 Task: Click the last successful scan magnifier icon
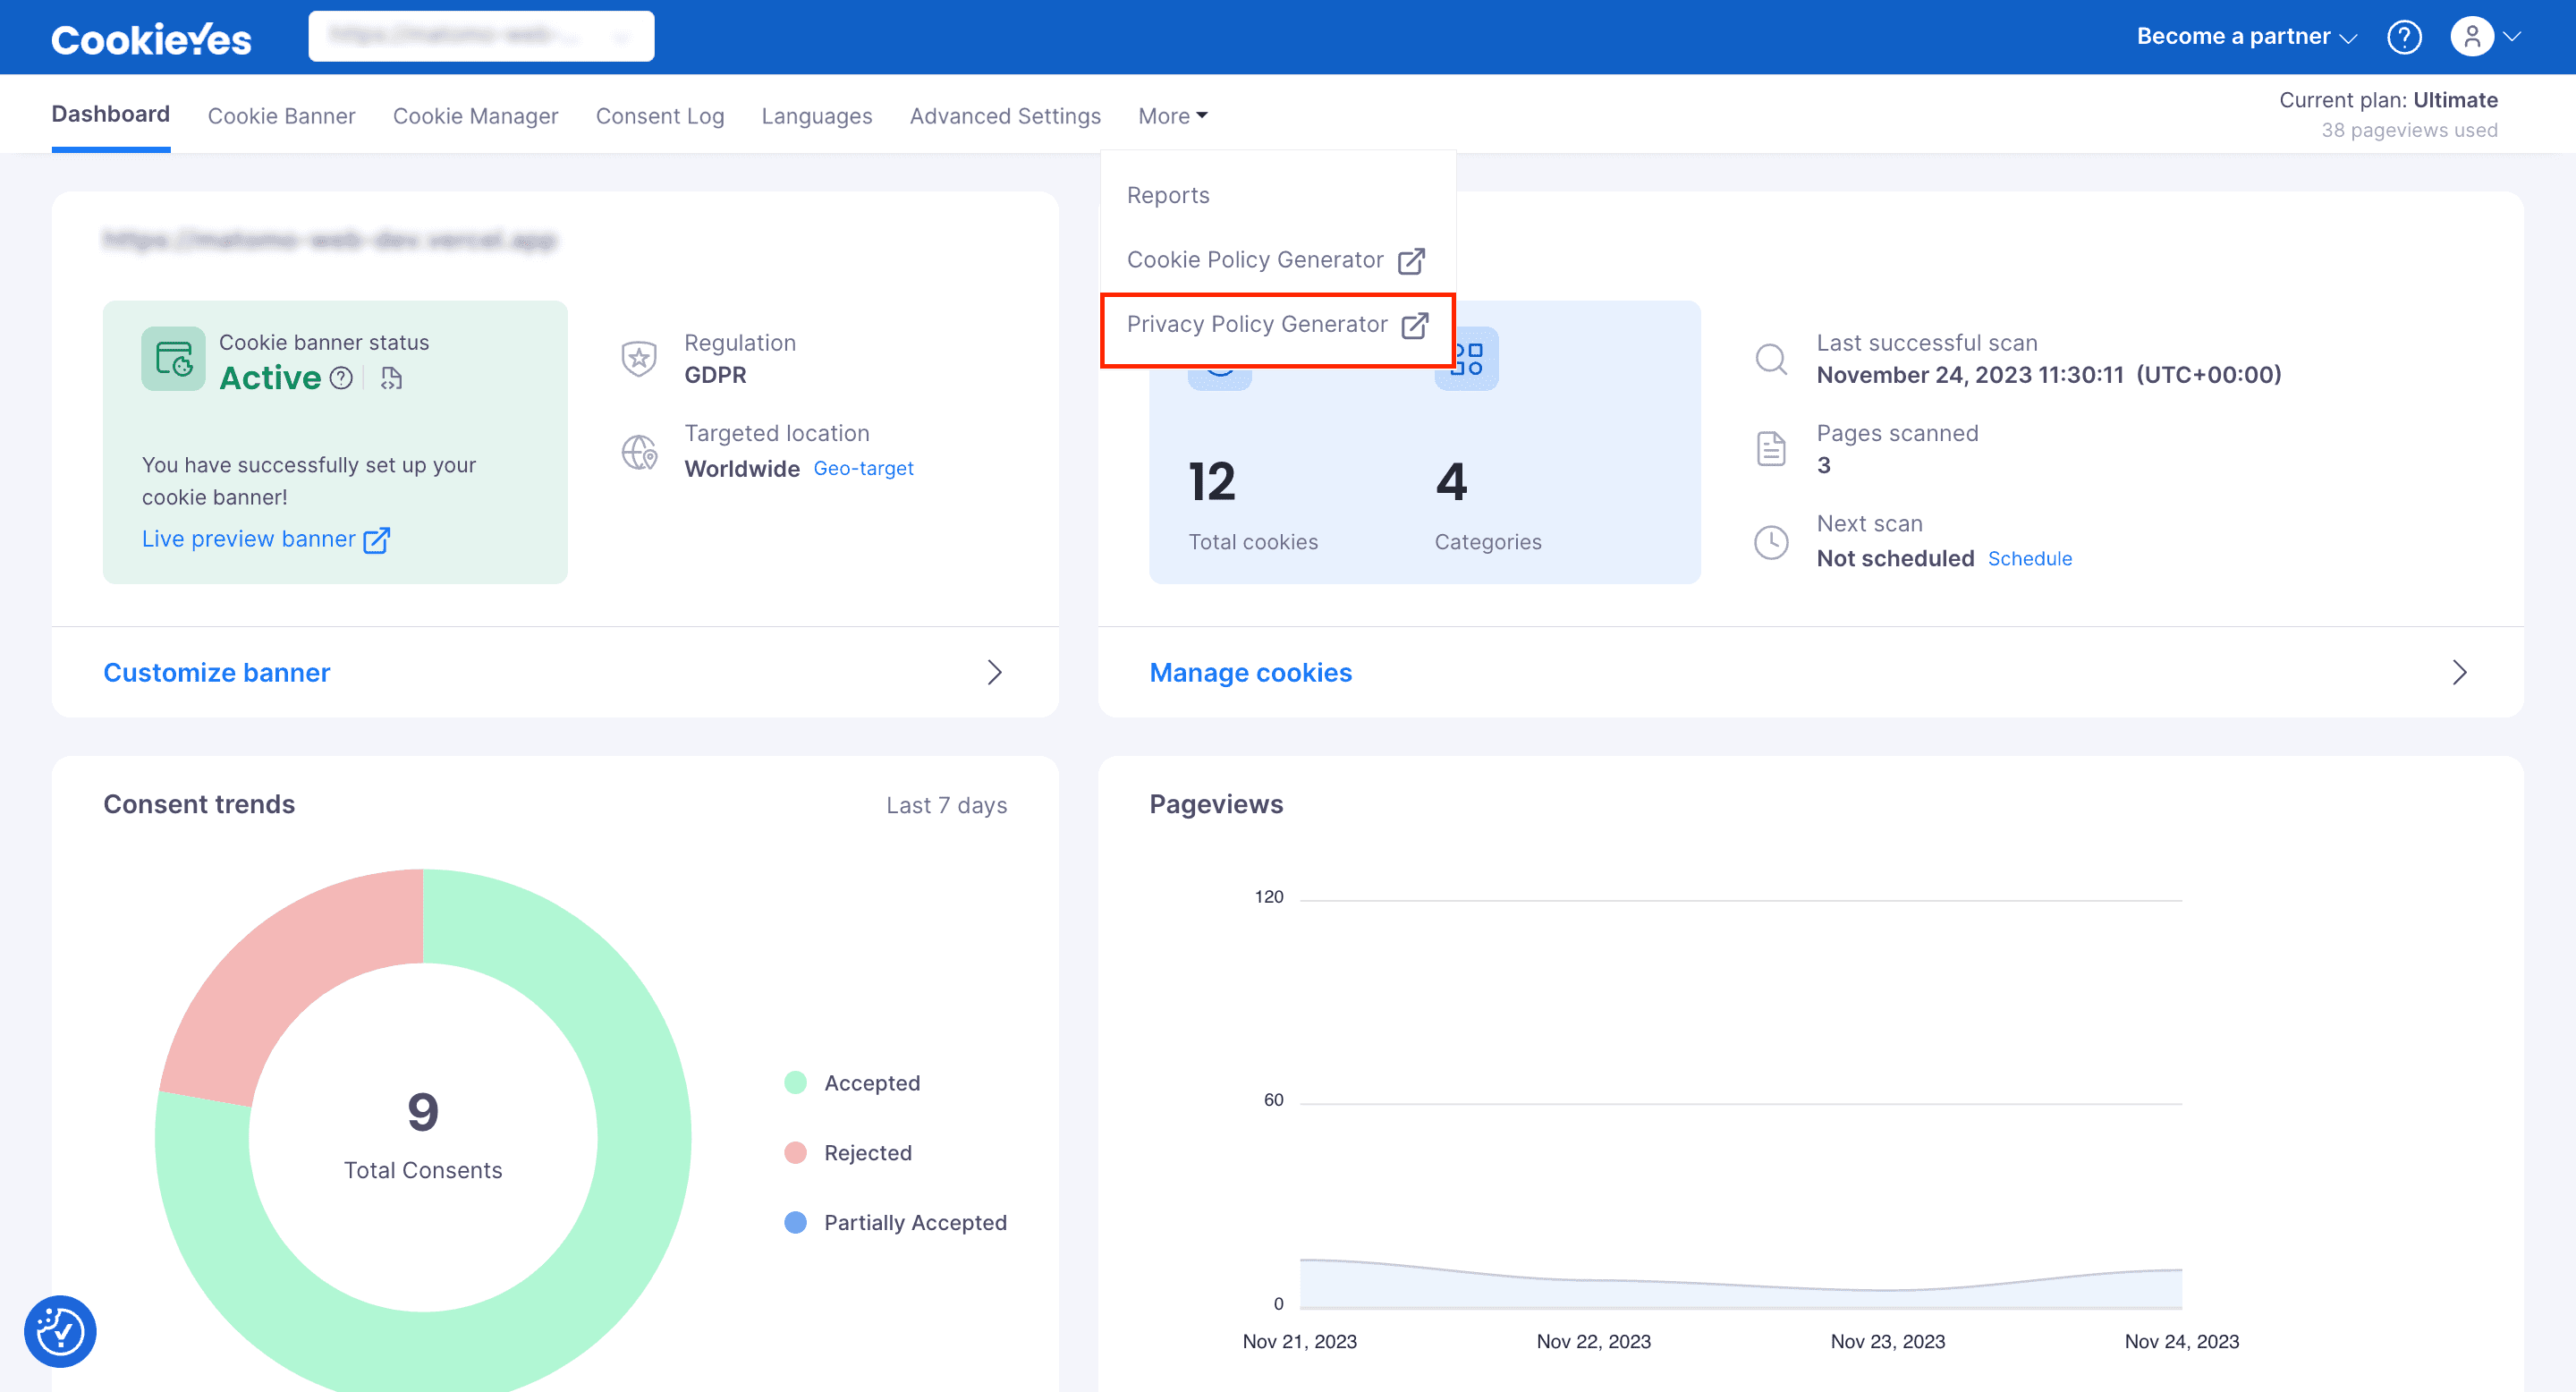point(1771,358)
